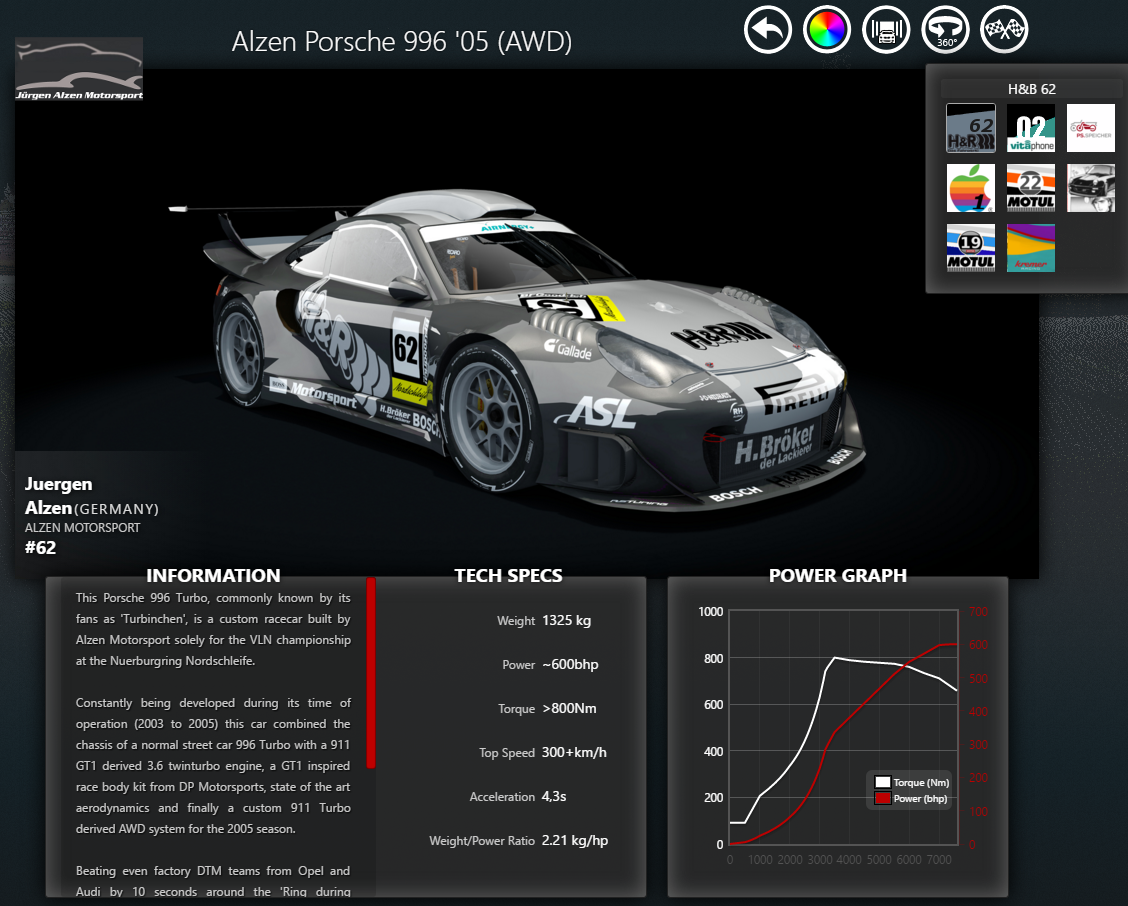Screen dimensions: 1128x906
Task: Click the POWER GRAPH heading
Action: click(x=838, y=576)
